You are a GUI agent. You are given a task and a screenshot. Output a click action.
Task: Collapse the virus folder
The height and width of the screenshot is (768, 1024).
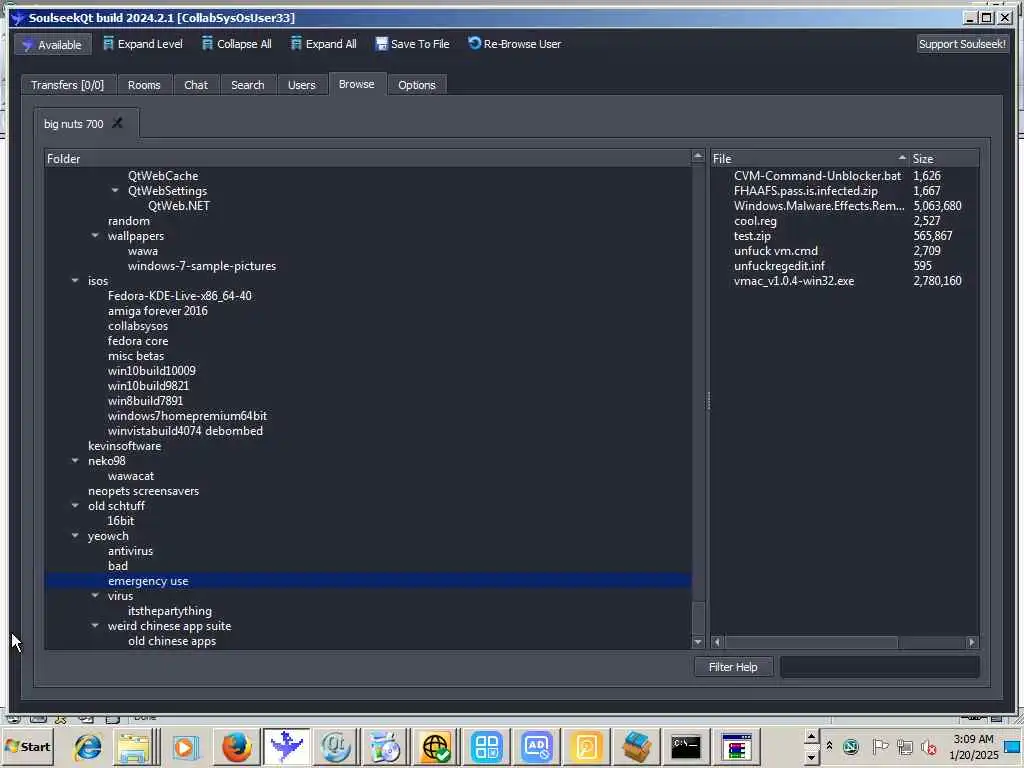coord(95,596)
